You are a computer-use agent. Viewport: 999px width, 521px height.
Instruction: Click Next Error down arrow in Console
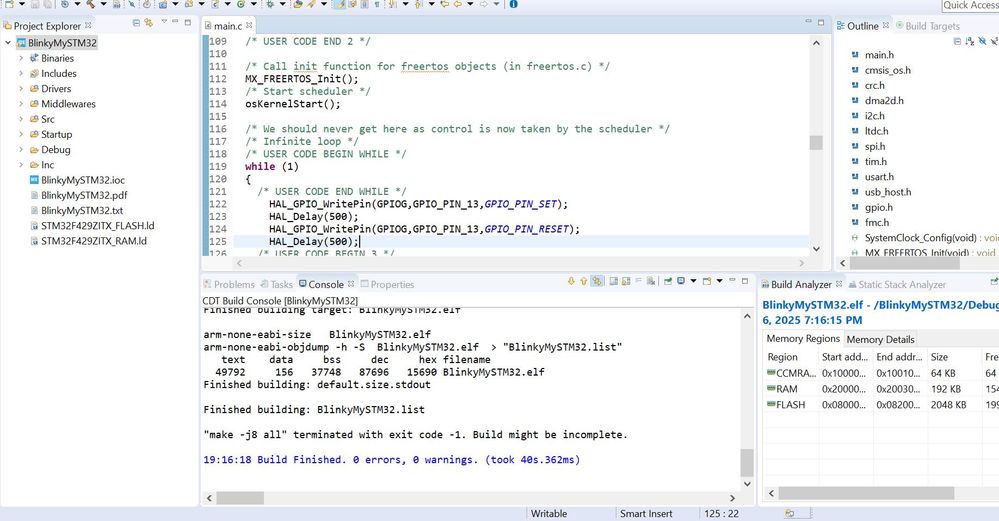pyautogui.click(x=571, y=281)
